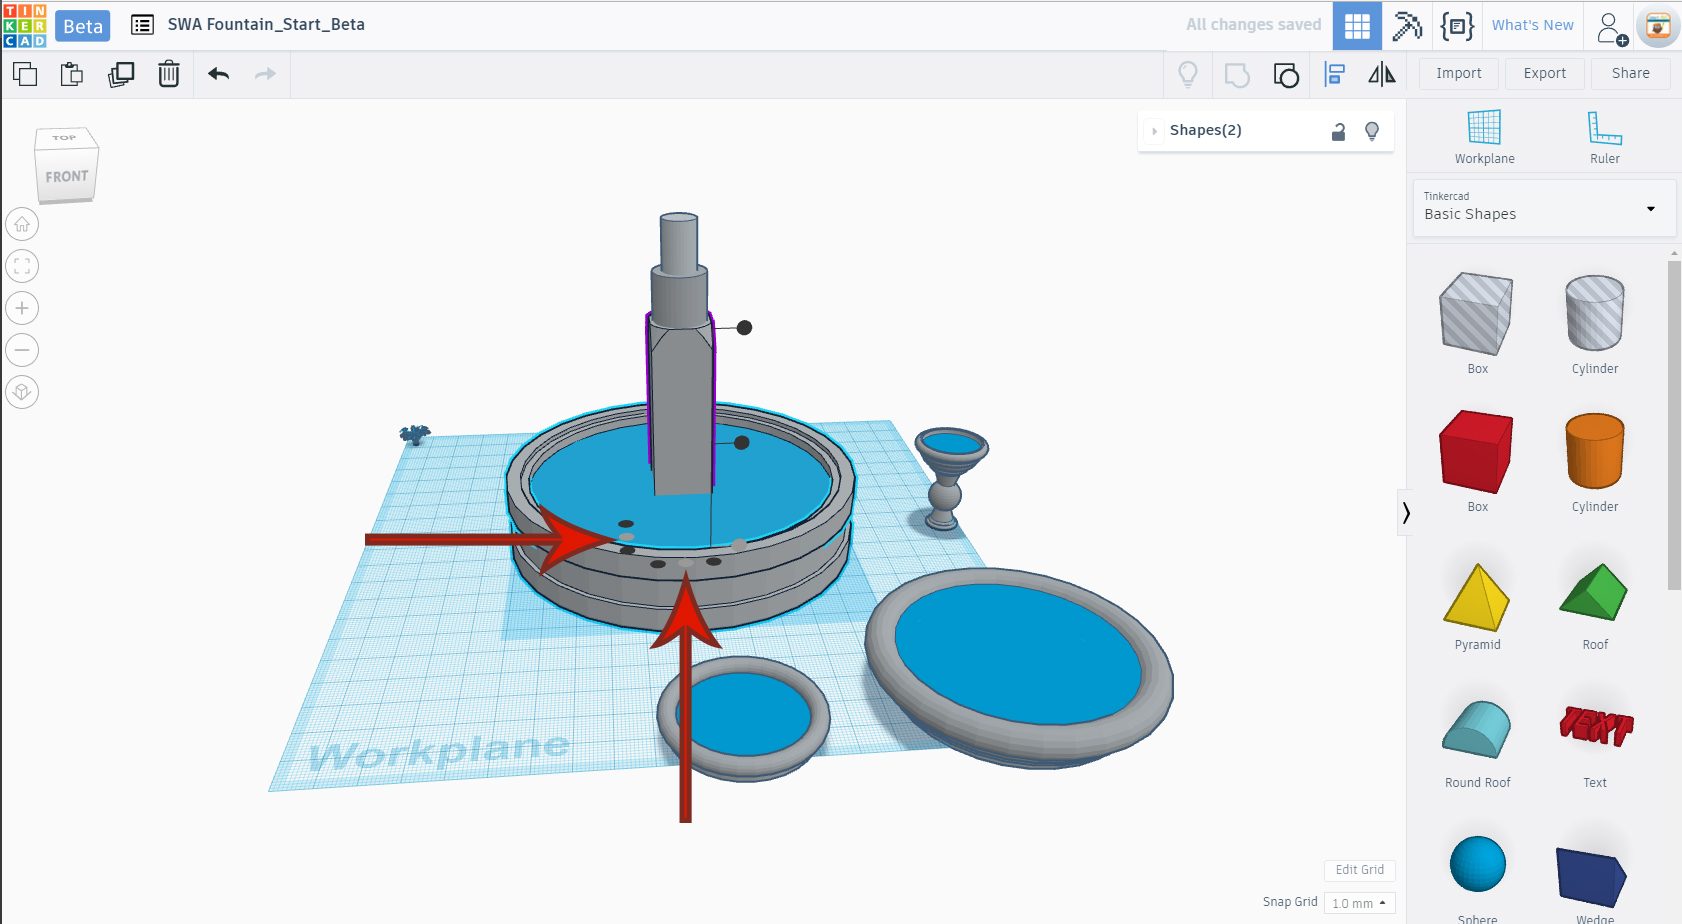The width and height of the screenshot is (1682, 924).
Task: Select the tiny blue figure near workplane corner
Action: tap(414, 434)
